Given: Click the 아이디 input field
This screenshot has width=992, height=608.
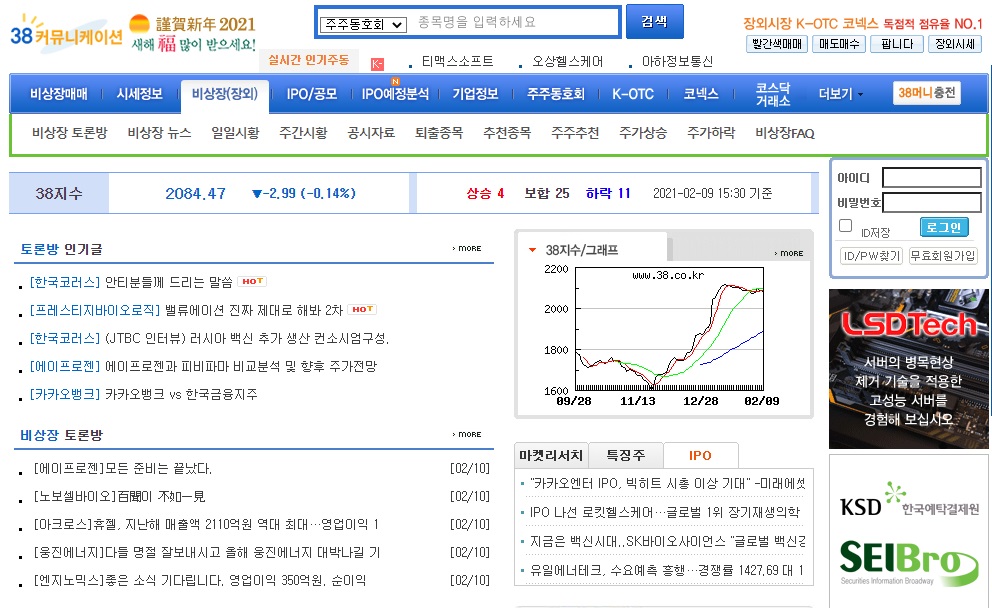Looking at the screenshot, I should pyautogui.click(x=931, y=178).
